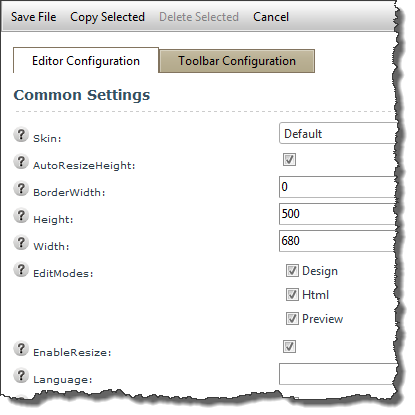Click the Height input field
The width and height of the screenshot is (415, 415).
pos(338,214)
